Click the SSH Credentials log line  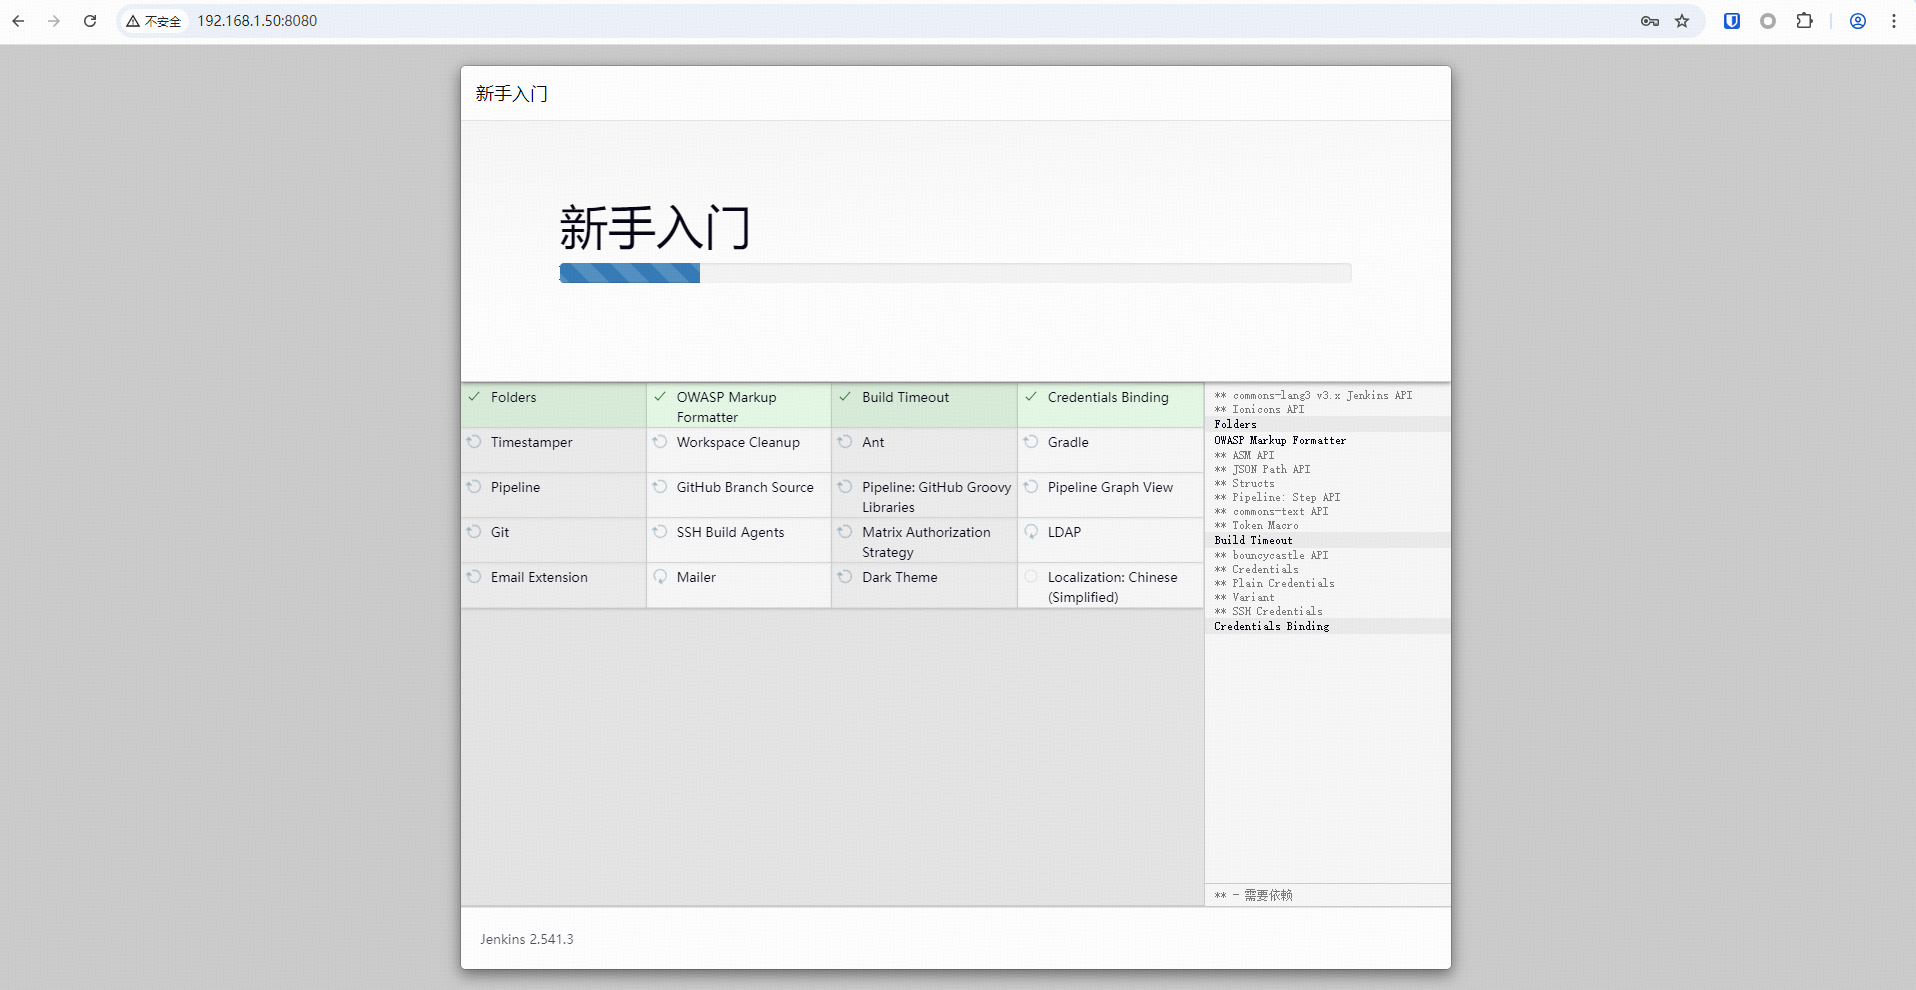[1268, 611]
